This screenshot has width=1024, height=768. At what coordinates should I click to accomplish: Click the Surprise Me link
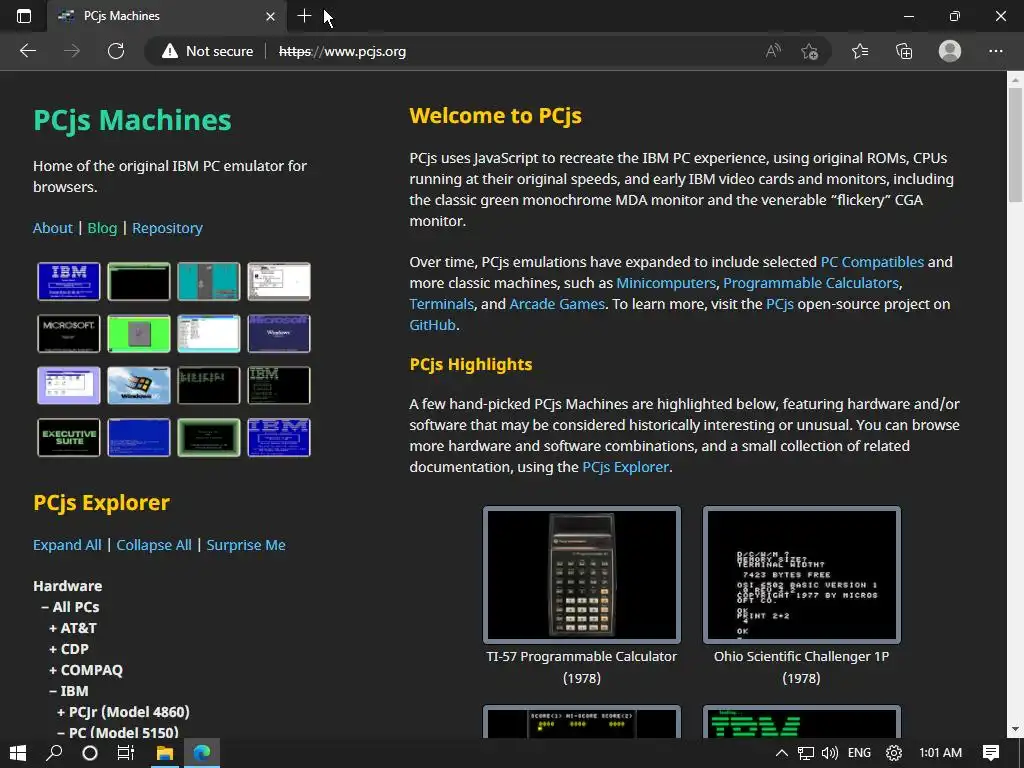click(x=246, y=545)
